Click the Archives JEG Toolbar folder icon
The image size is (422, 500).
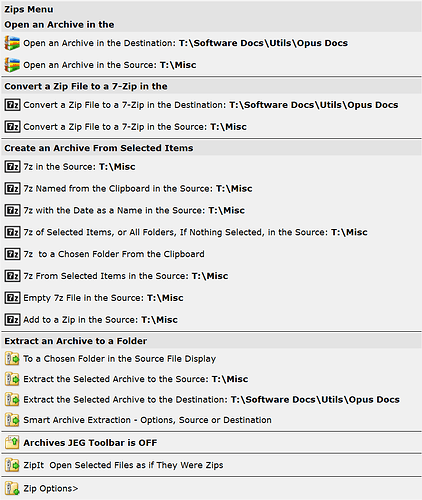click(x=12, y=443)
